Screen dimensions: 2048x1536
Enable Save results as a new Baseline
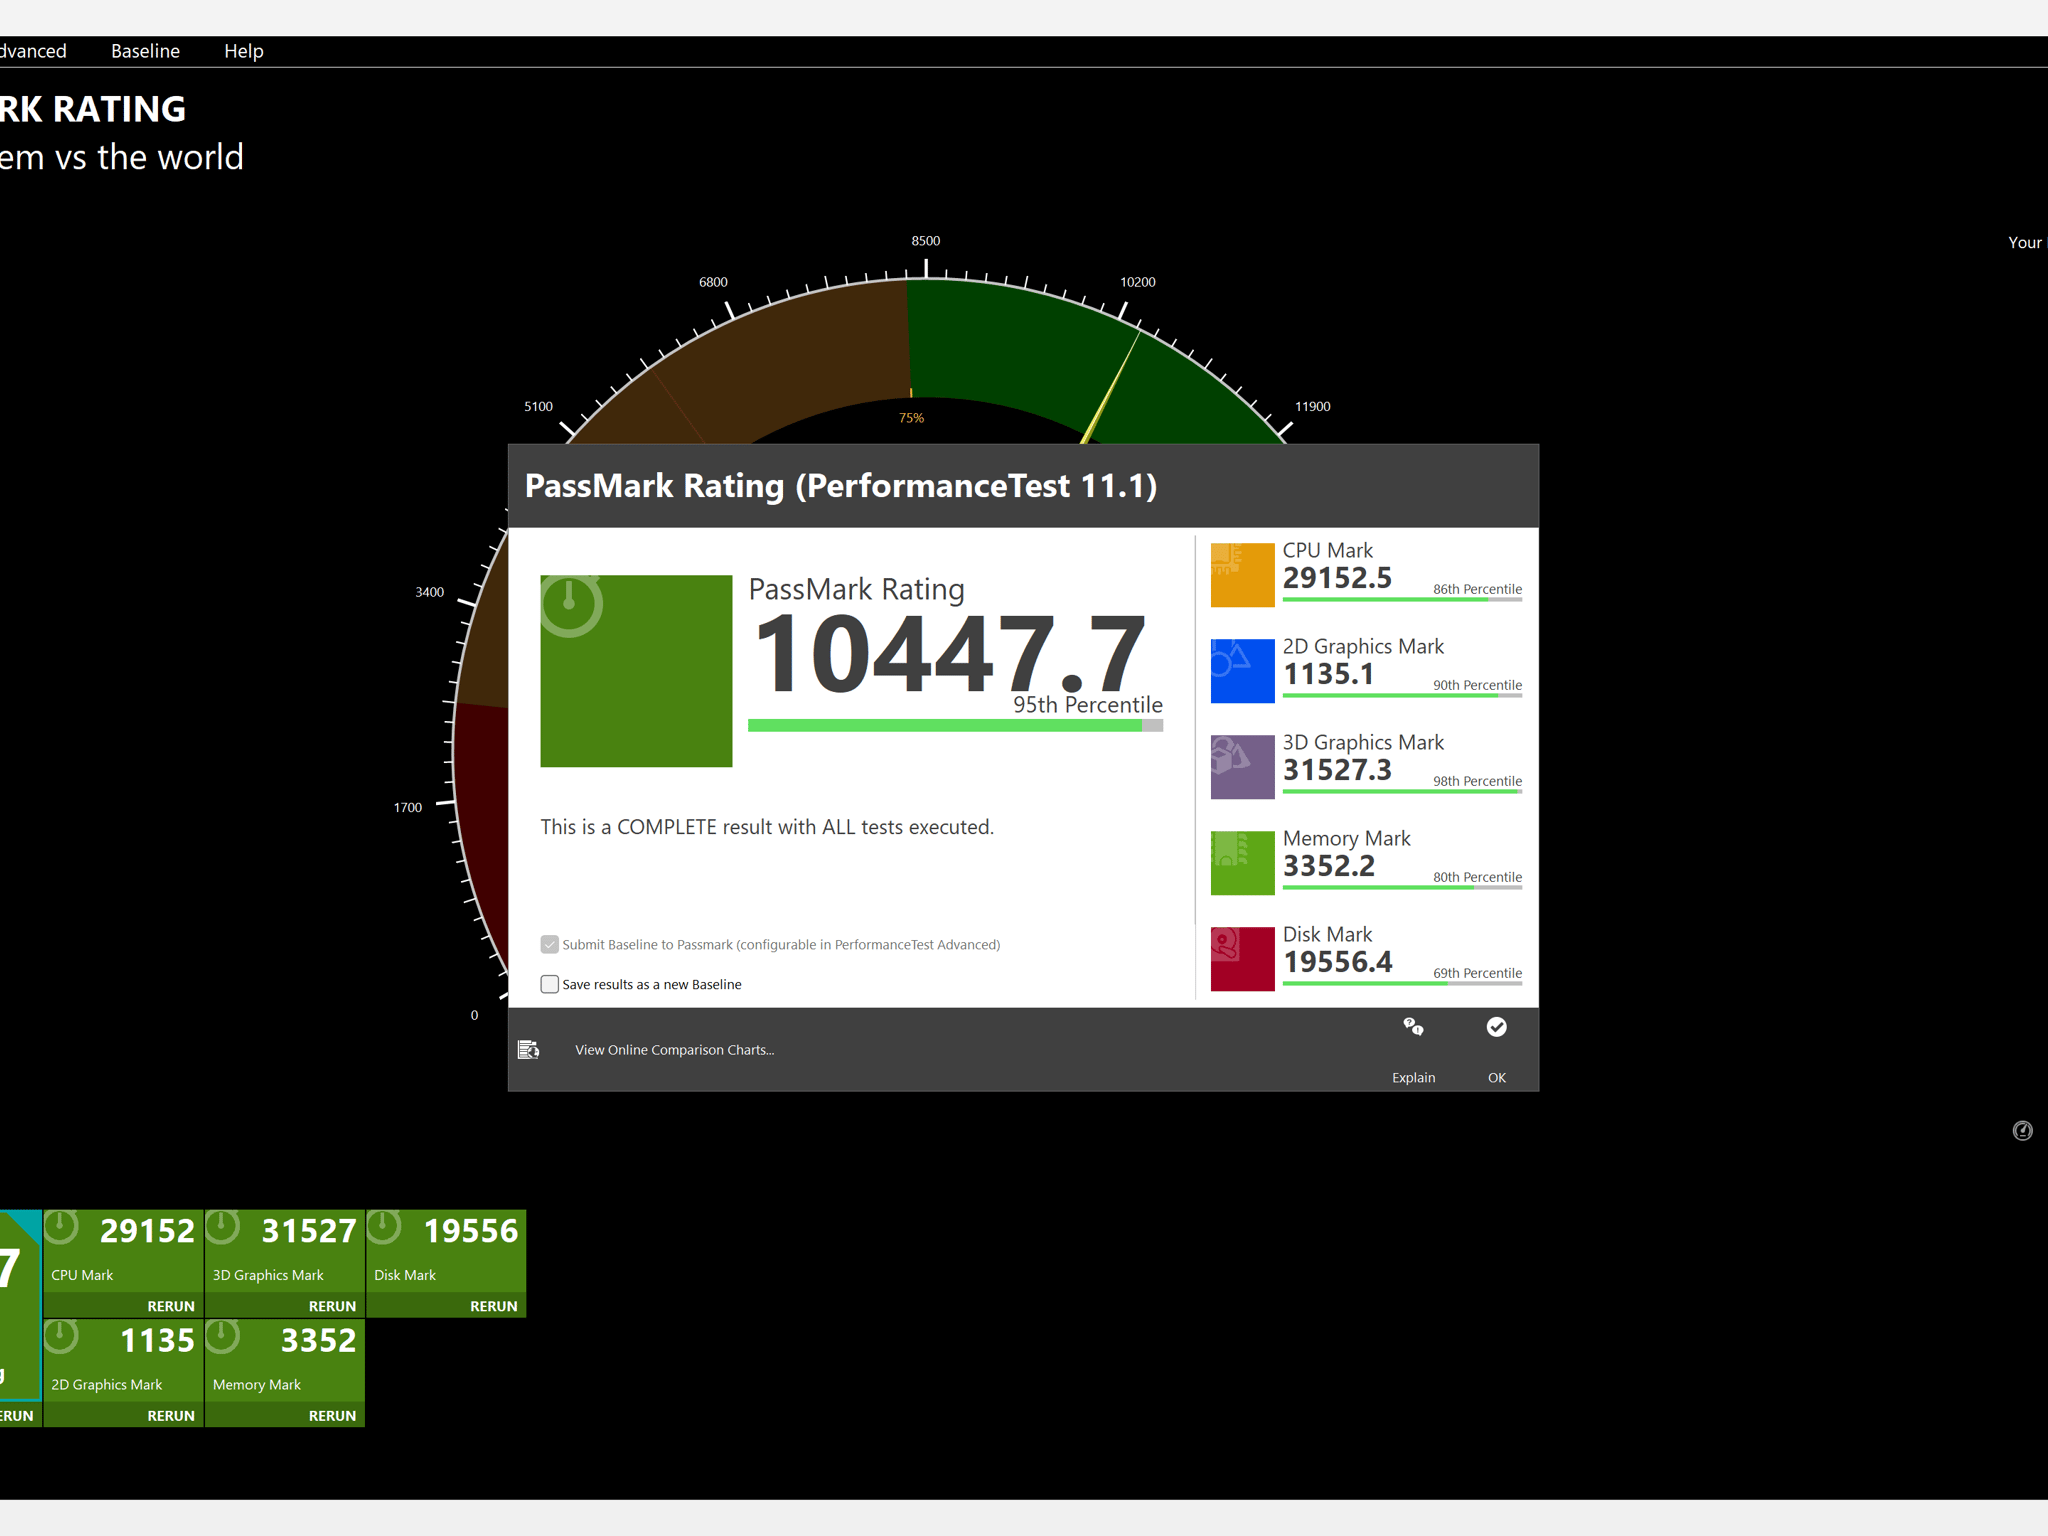[x=550, y=984]
